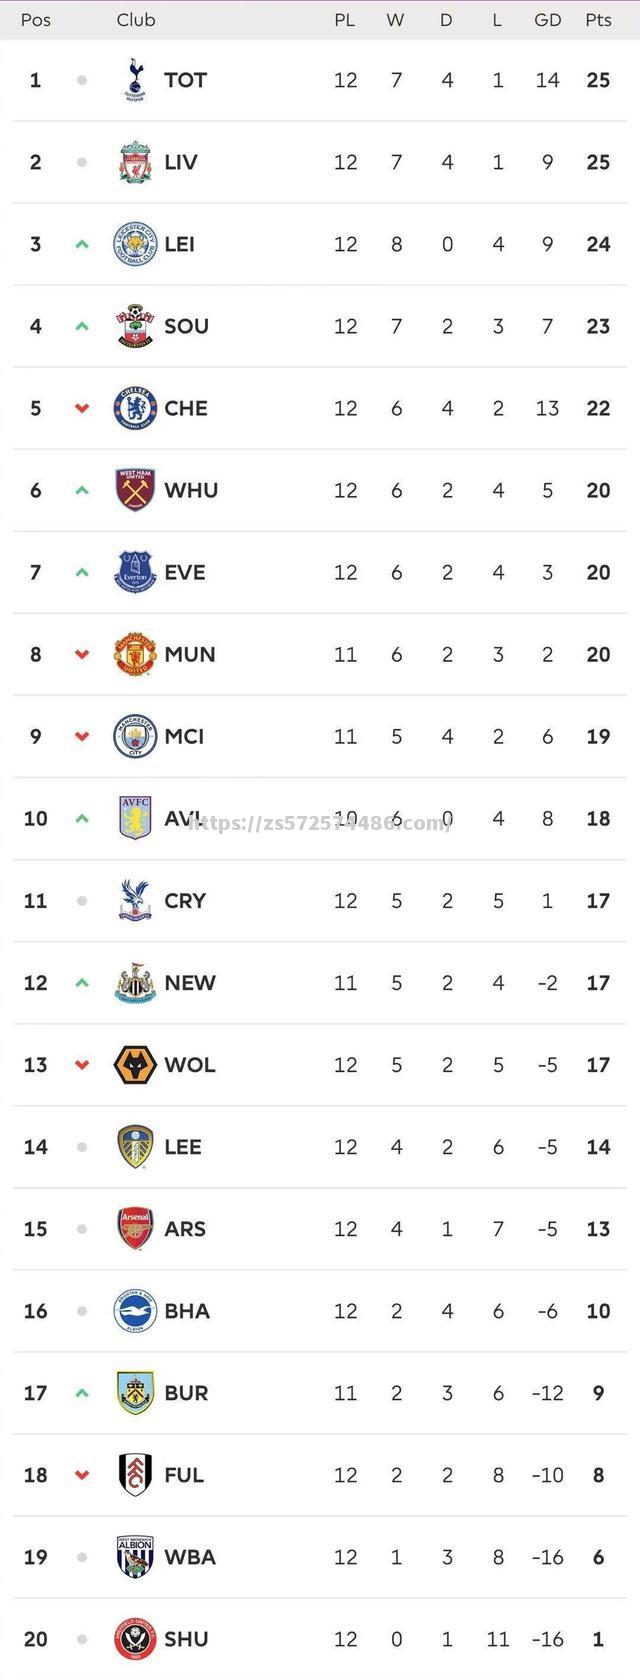
Task: Open the SOU team name link
Action: click(x=186, y=326)
